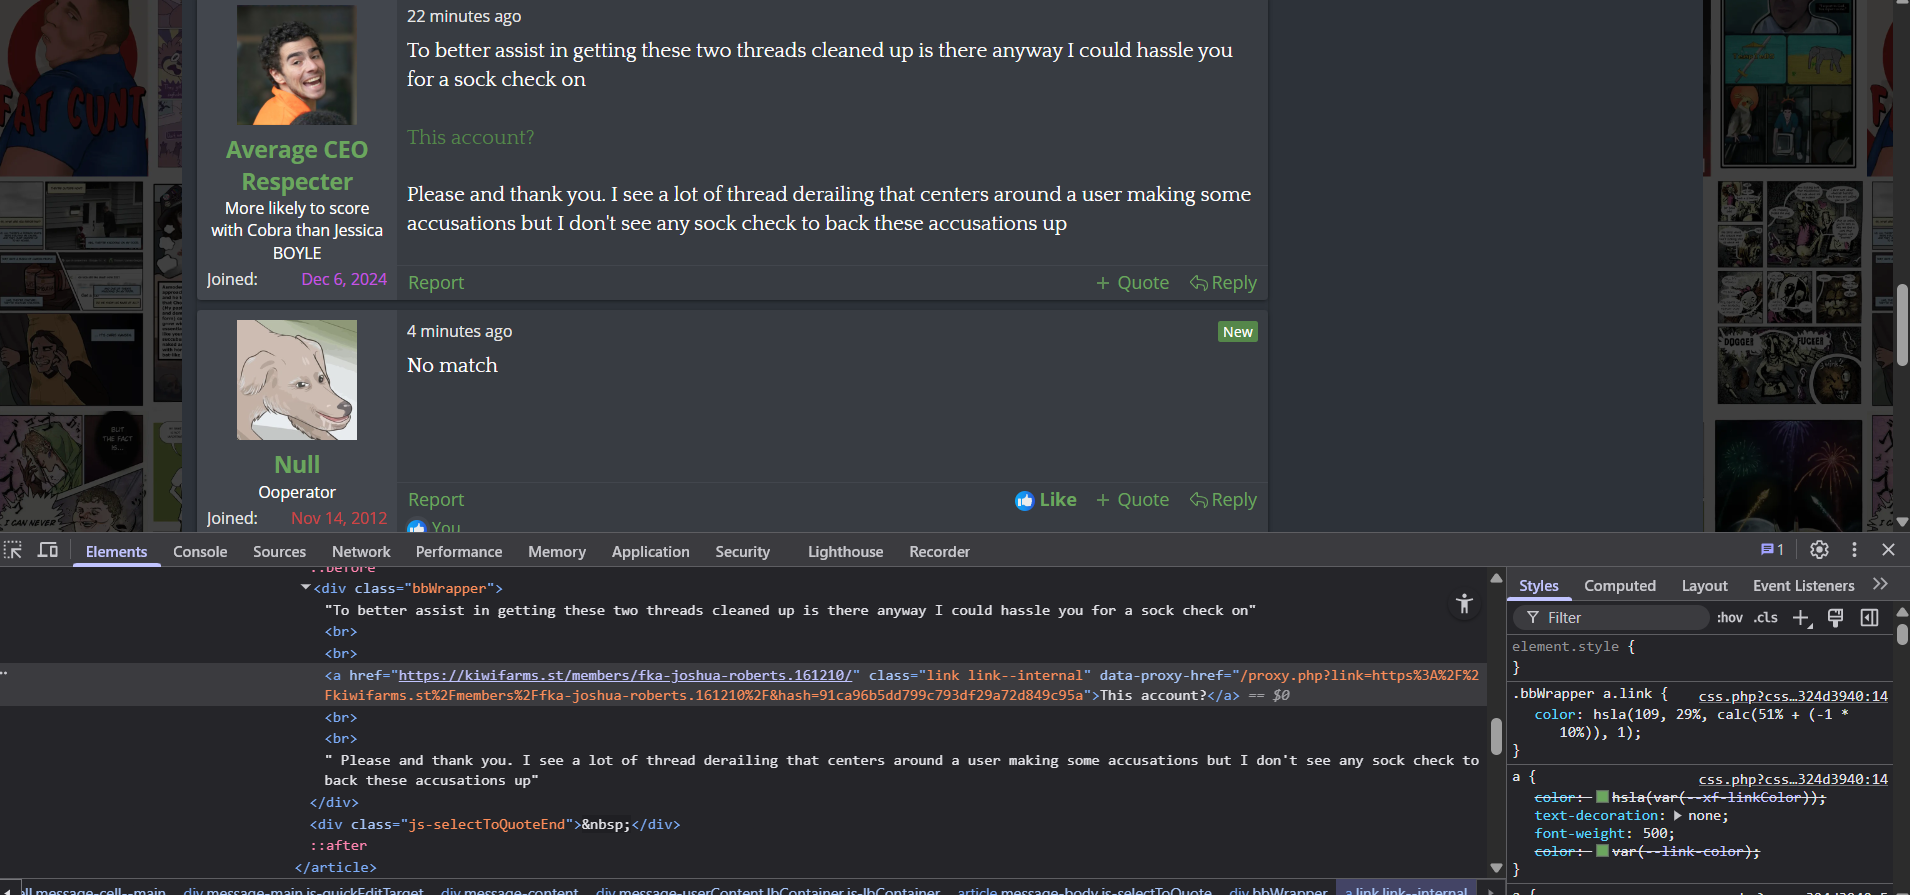Toggle computed styles sidebar icon
The height and width of the screenshot is (895, 1910).
[x=1869, y=618]
